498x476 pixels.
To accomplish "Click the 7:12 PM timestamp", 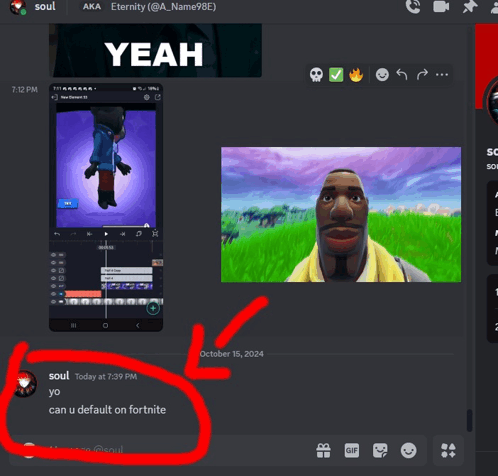I will coord(25,90).
